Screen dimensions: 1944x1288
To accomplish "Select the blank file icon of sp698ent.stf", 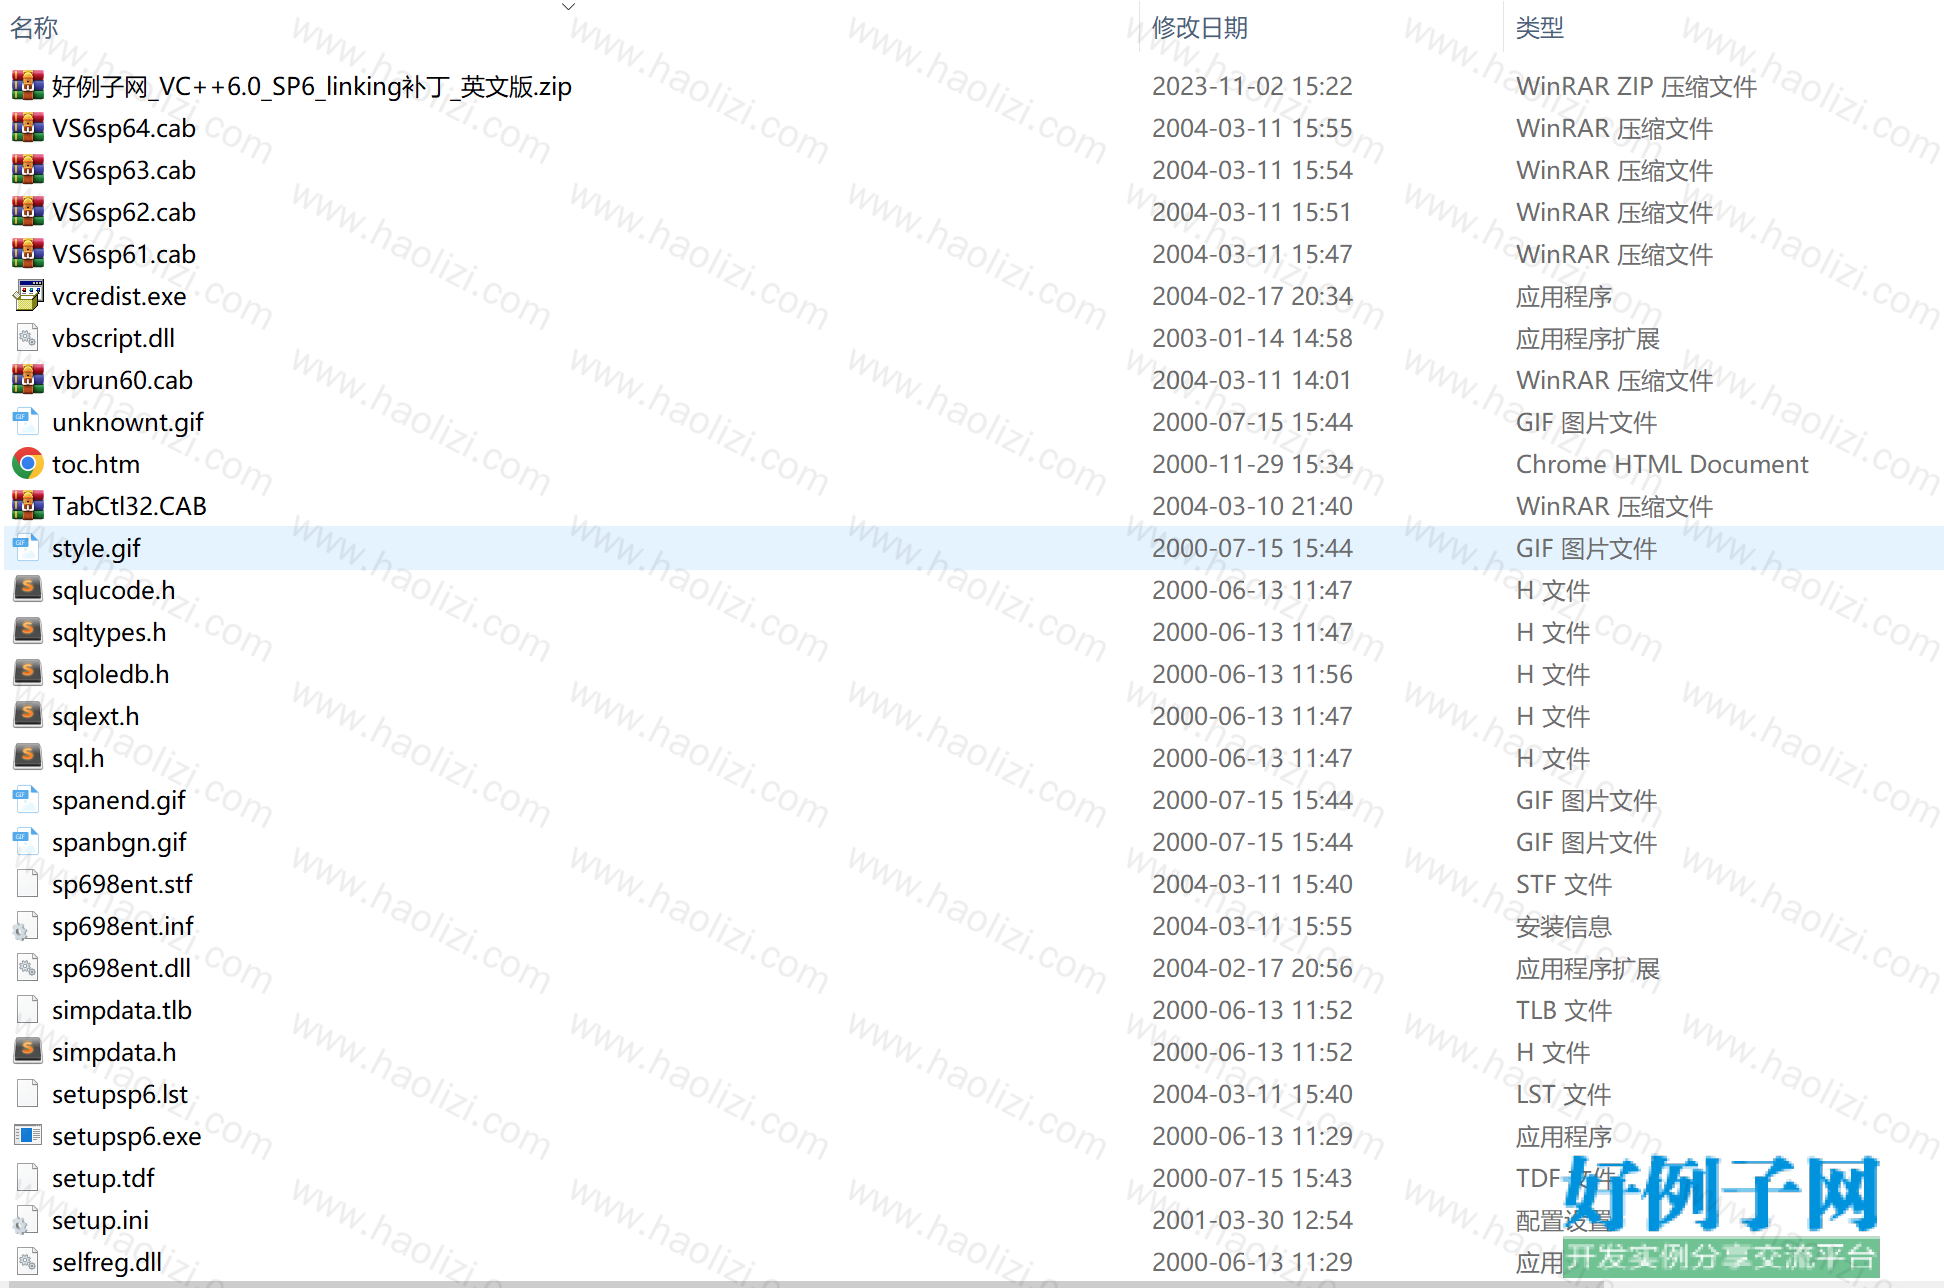I will (27, 884).
